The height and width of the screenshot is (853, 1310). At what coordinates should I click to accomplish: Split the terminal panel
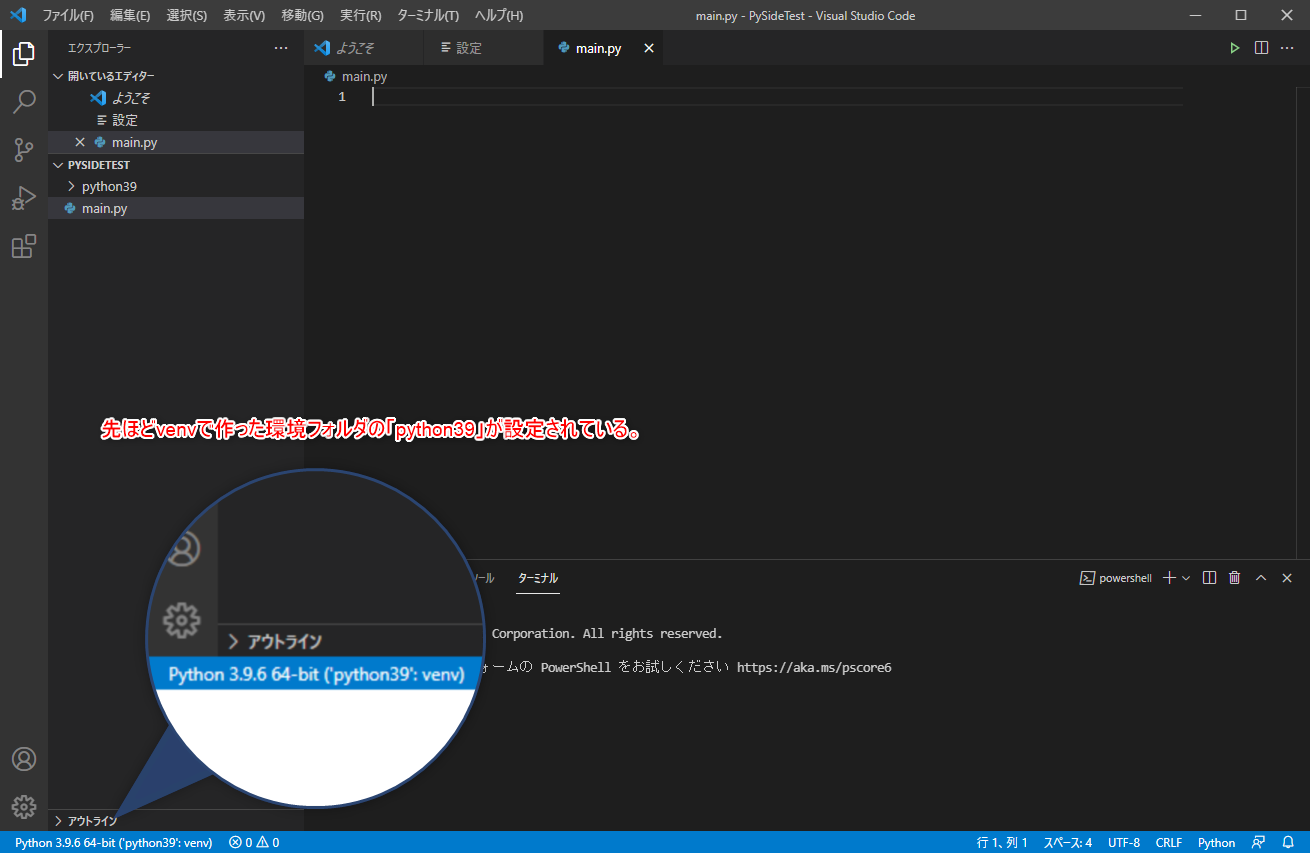pos(1209,578)
